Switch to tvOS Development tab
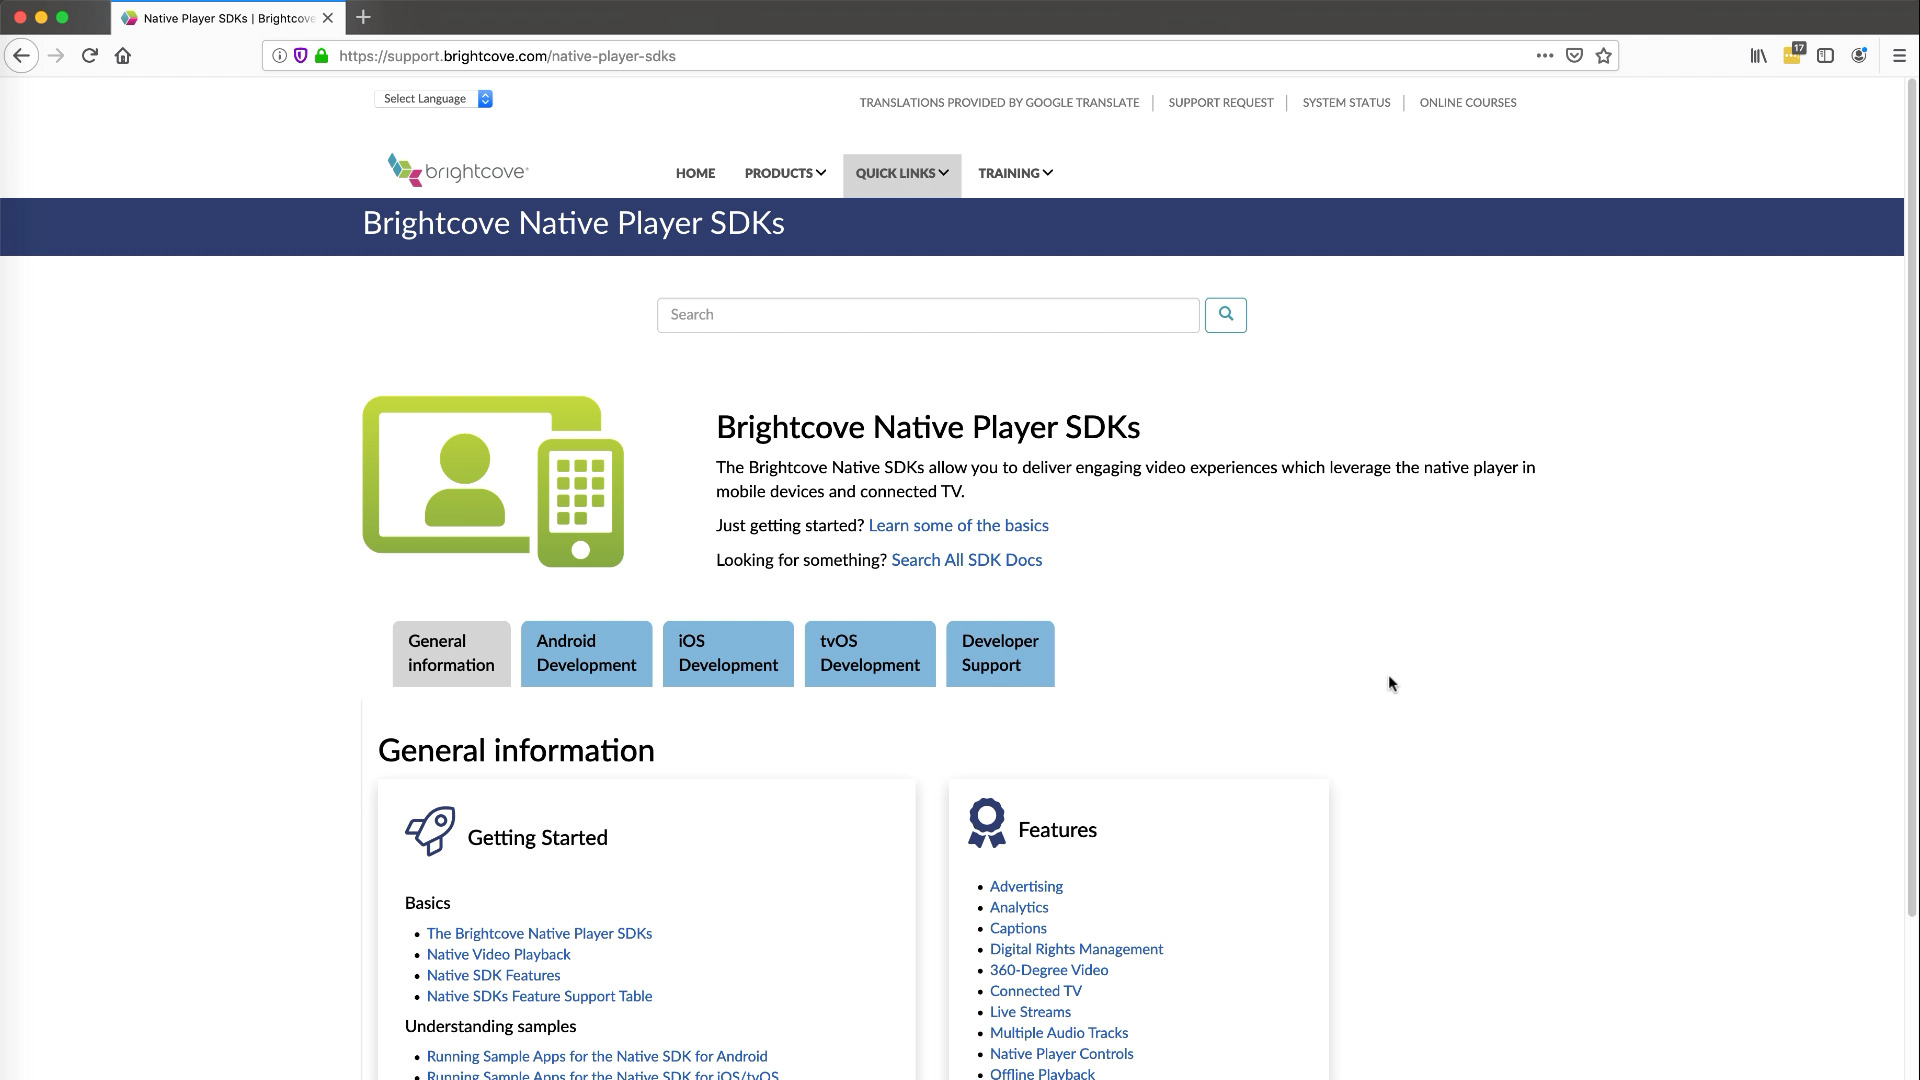 [870, 654]
